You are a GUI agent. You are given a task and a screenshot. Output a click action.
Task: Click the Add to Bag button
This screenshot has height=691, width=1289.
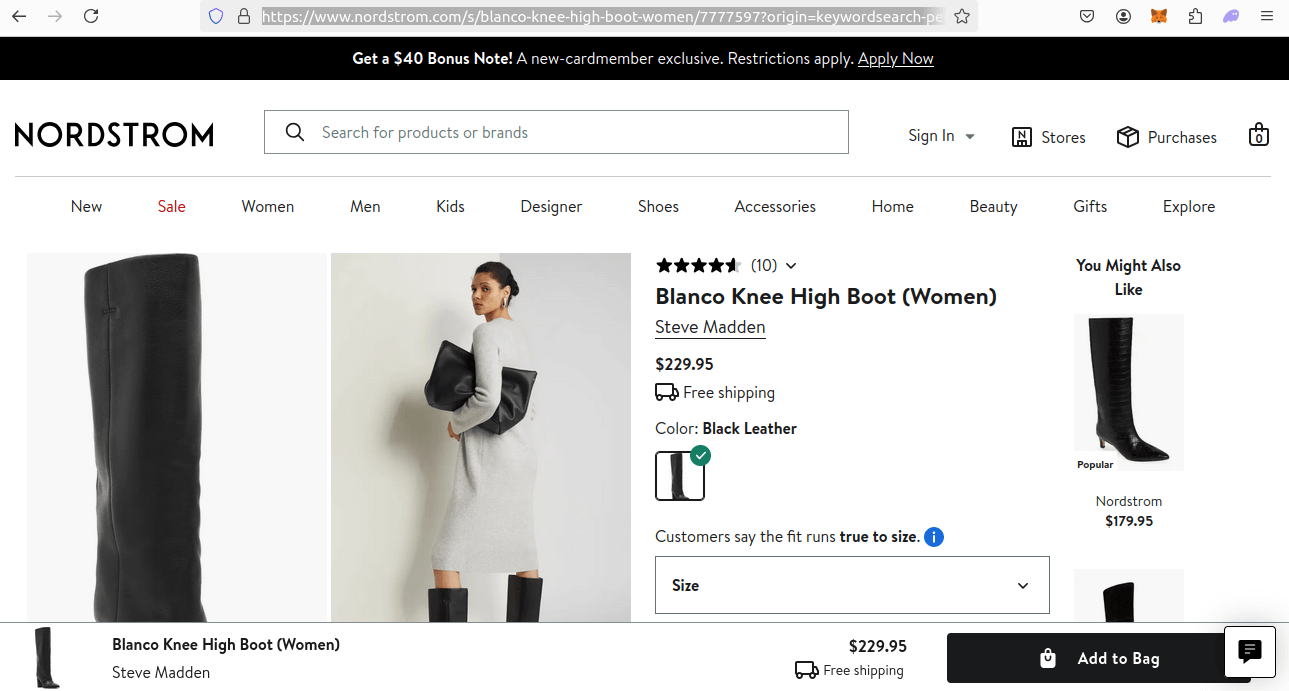[1099, 658]
